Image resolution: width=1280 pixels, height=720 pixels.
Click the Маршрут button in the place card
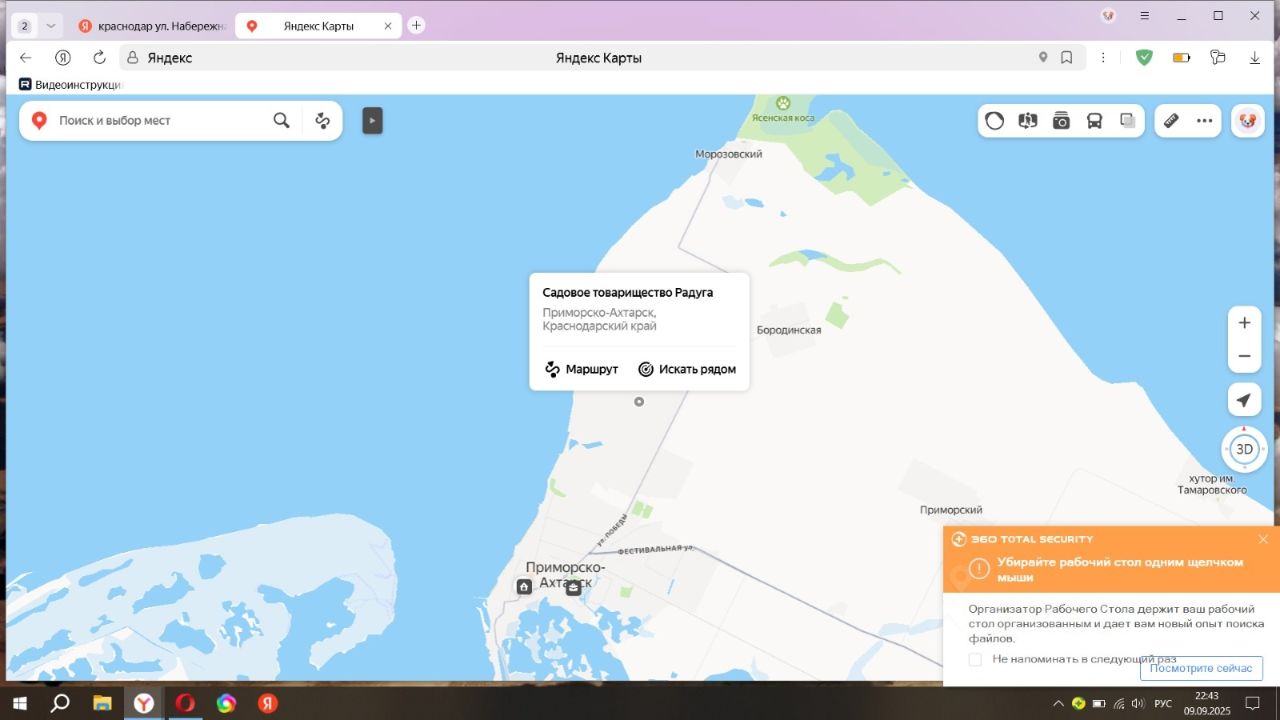(x=581, y=369)
